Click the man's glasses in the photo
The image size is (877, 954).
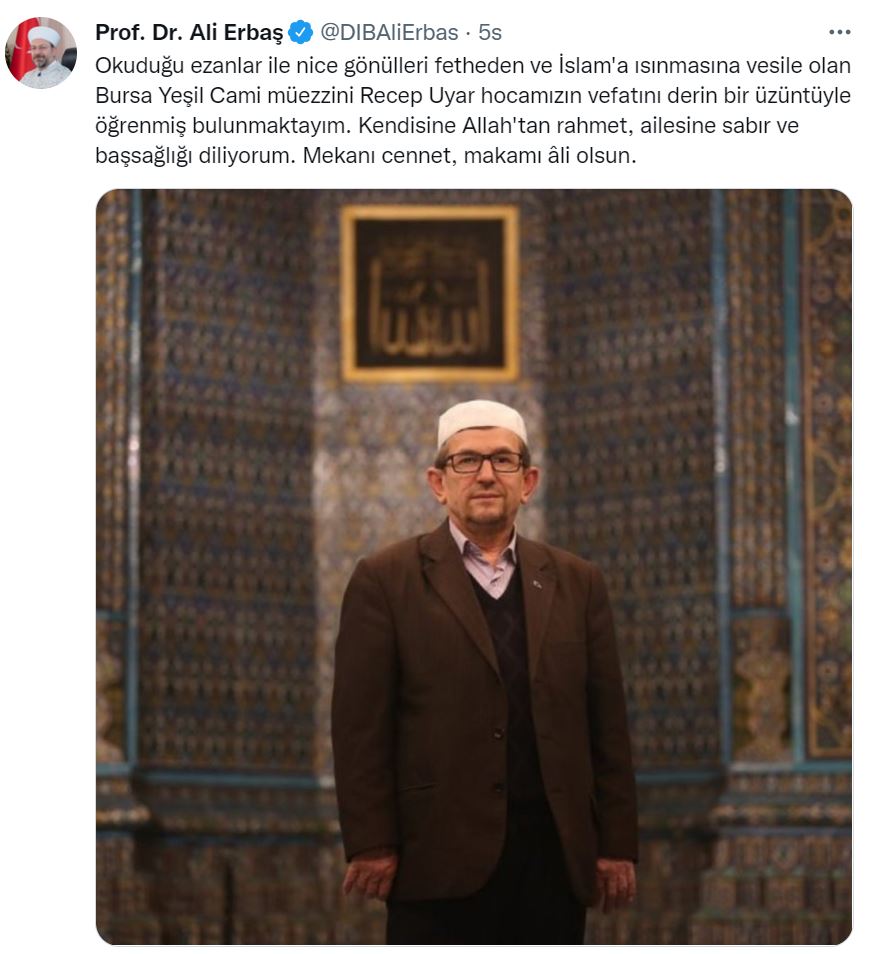point(483,462)
